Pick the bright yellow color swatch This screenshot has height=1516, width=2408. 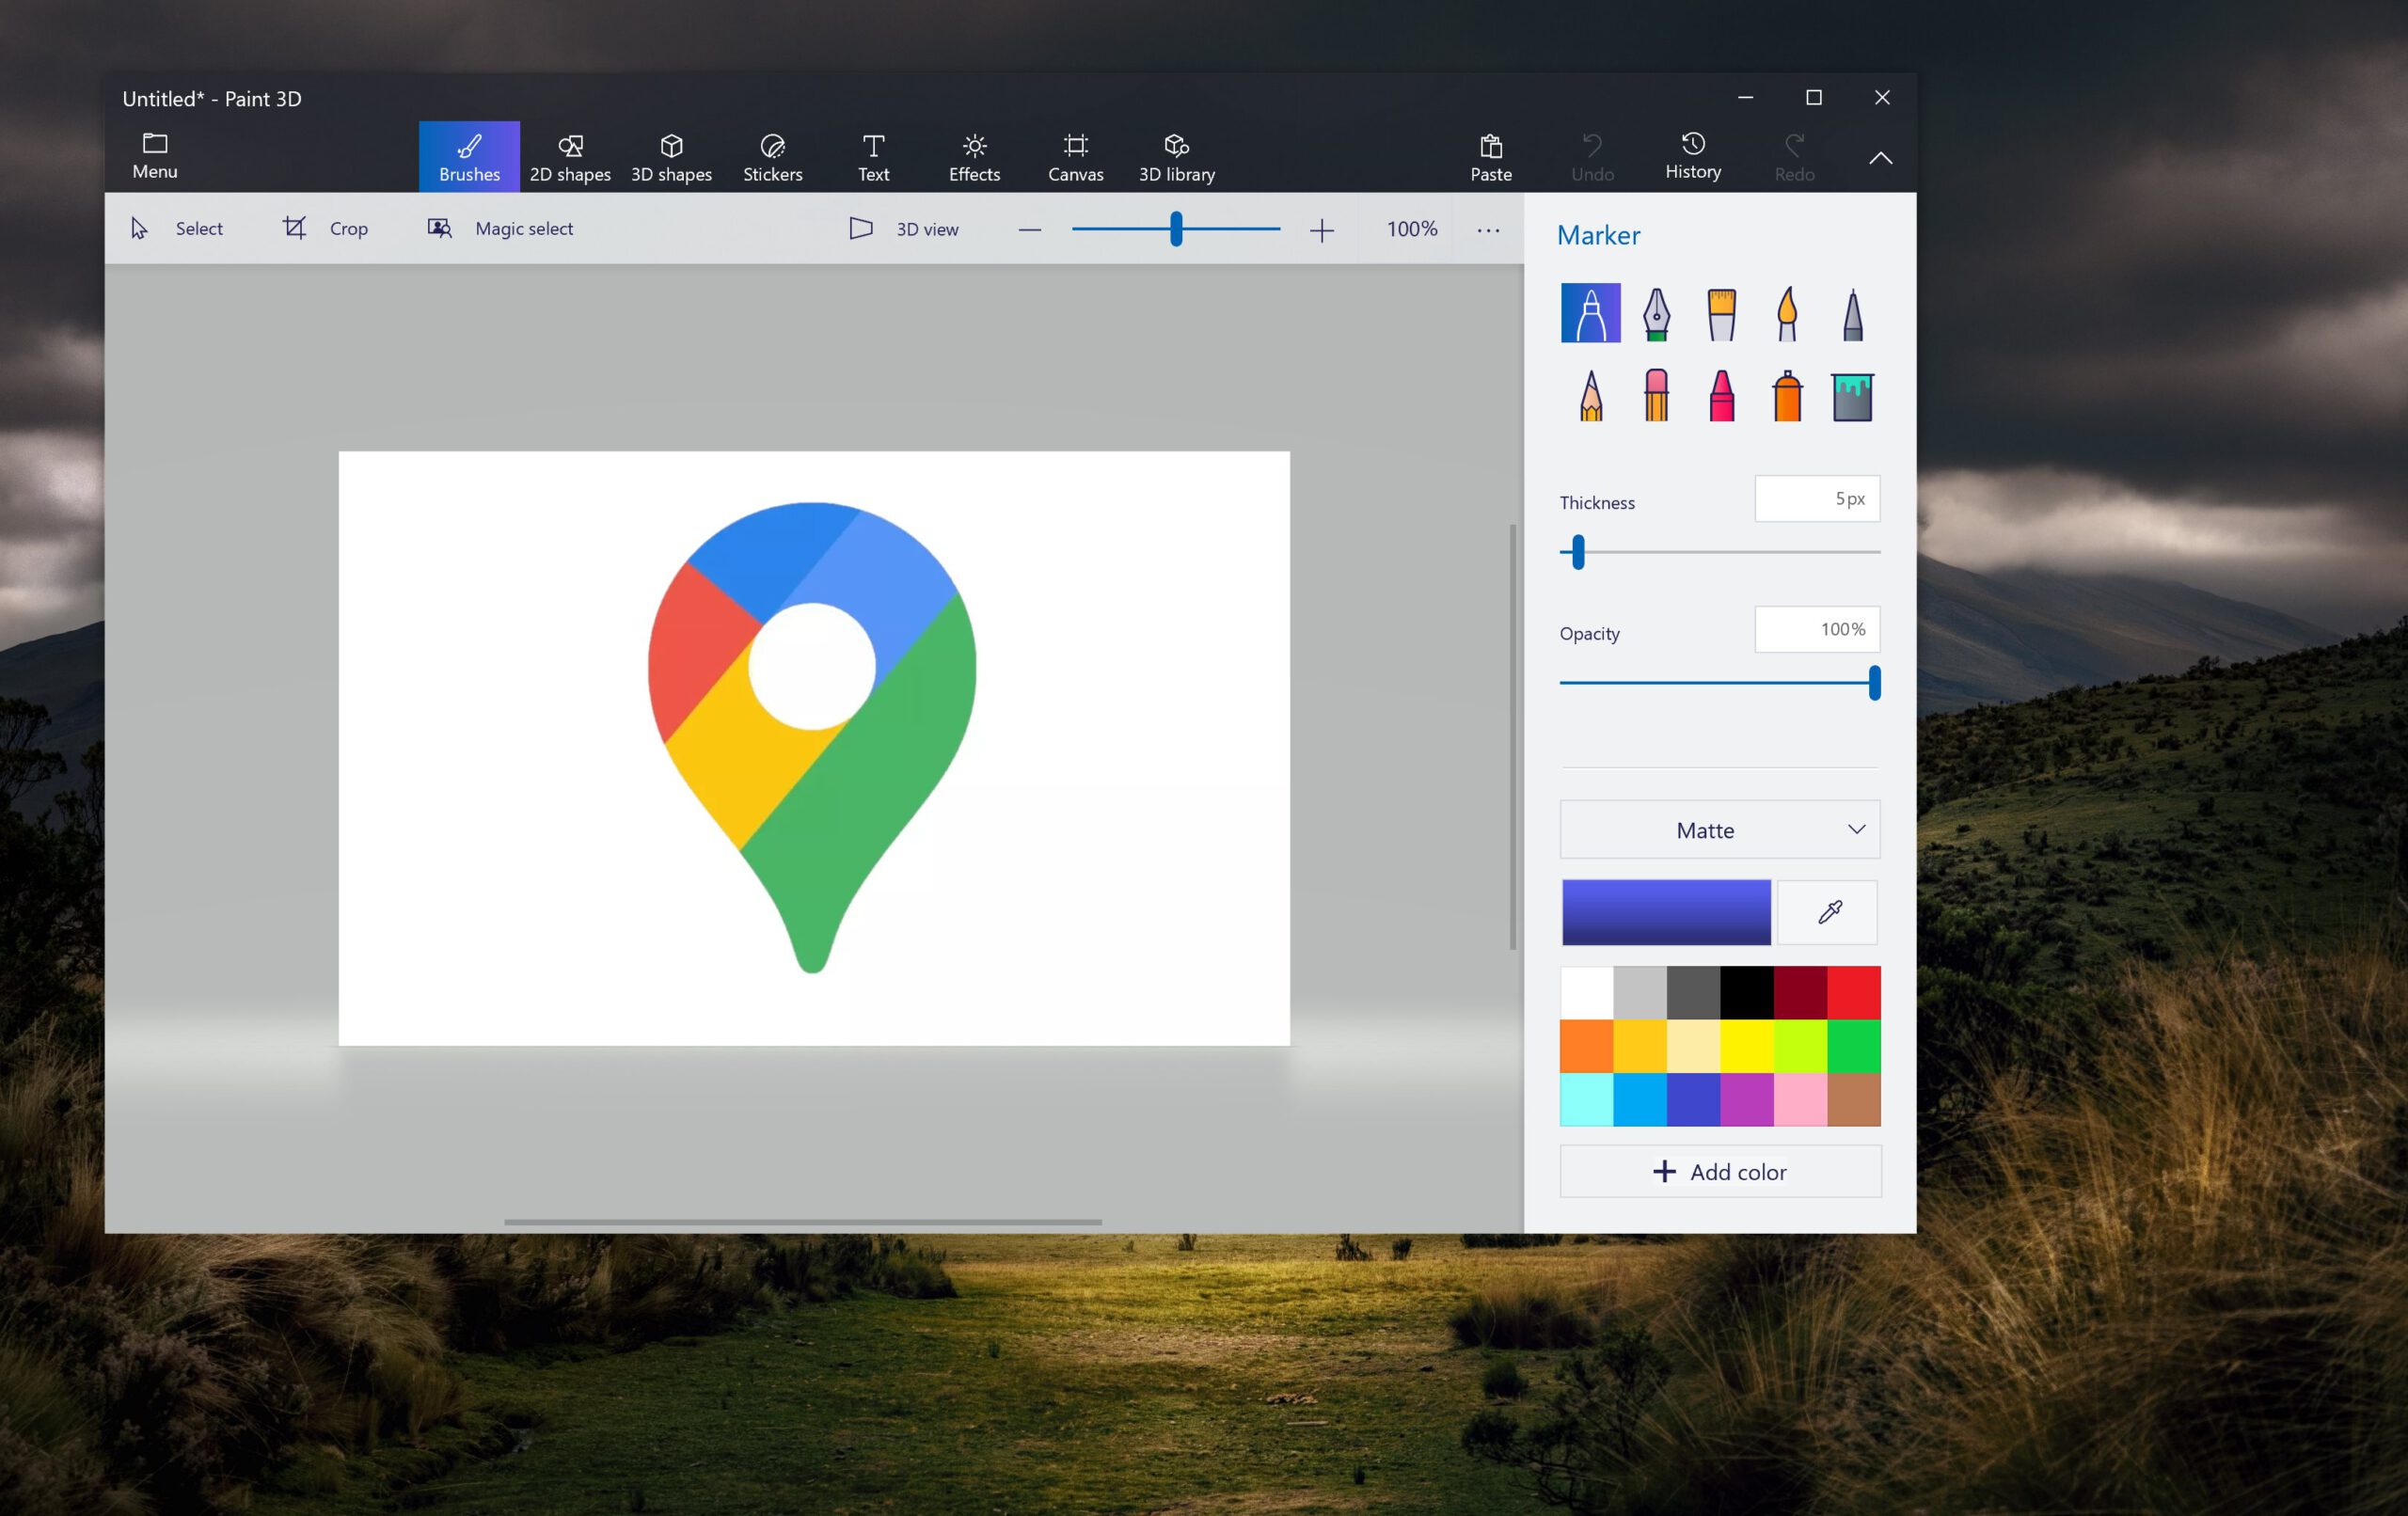point(1747,1046)
